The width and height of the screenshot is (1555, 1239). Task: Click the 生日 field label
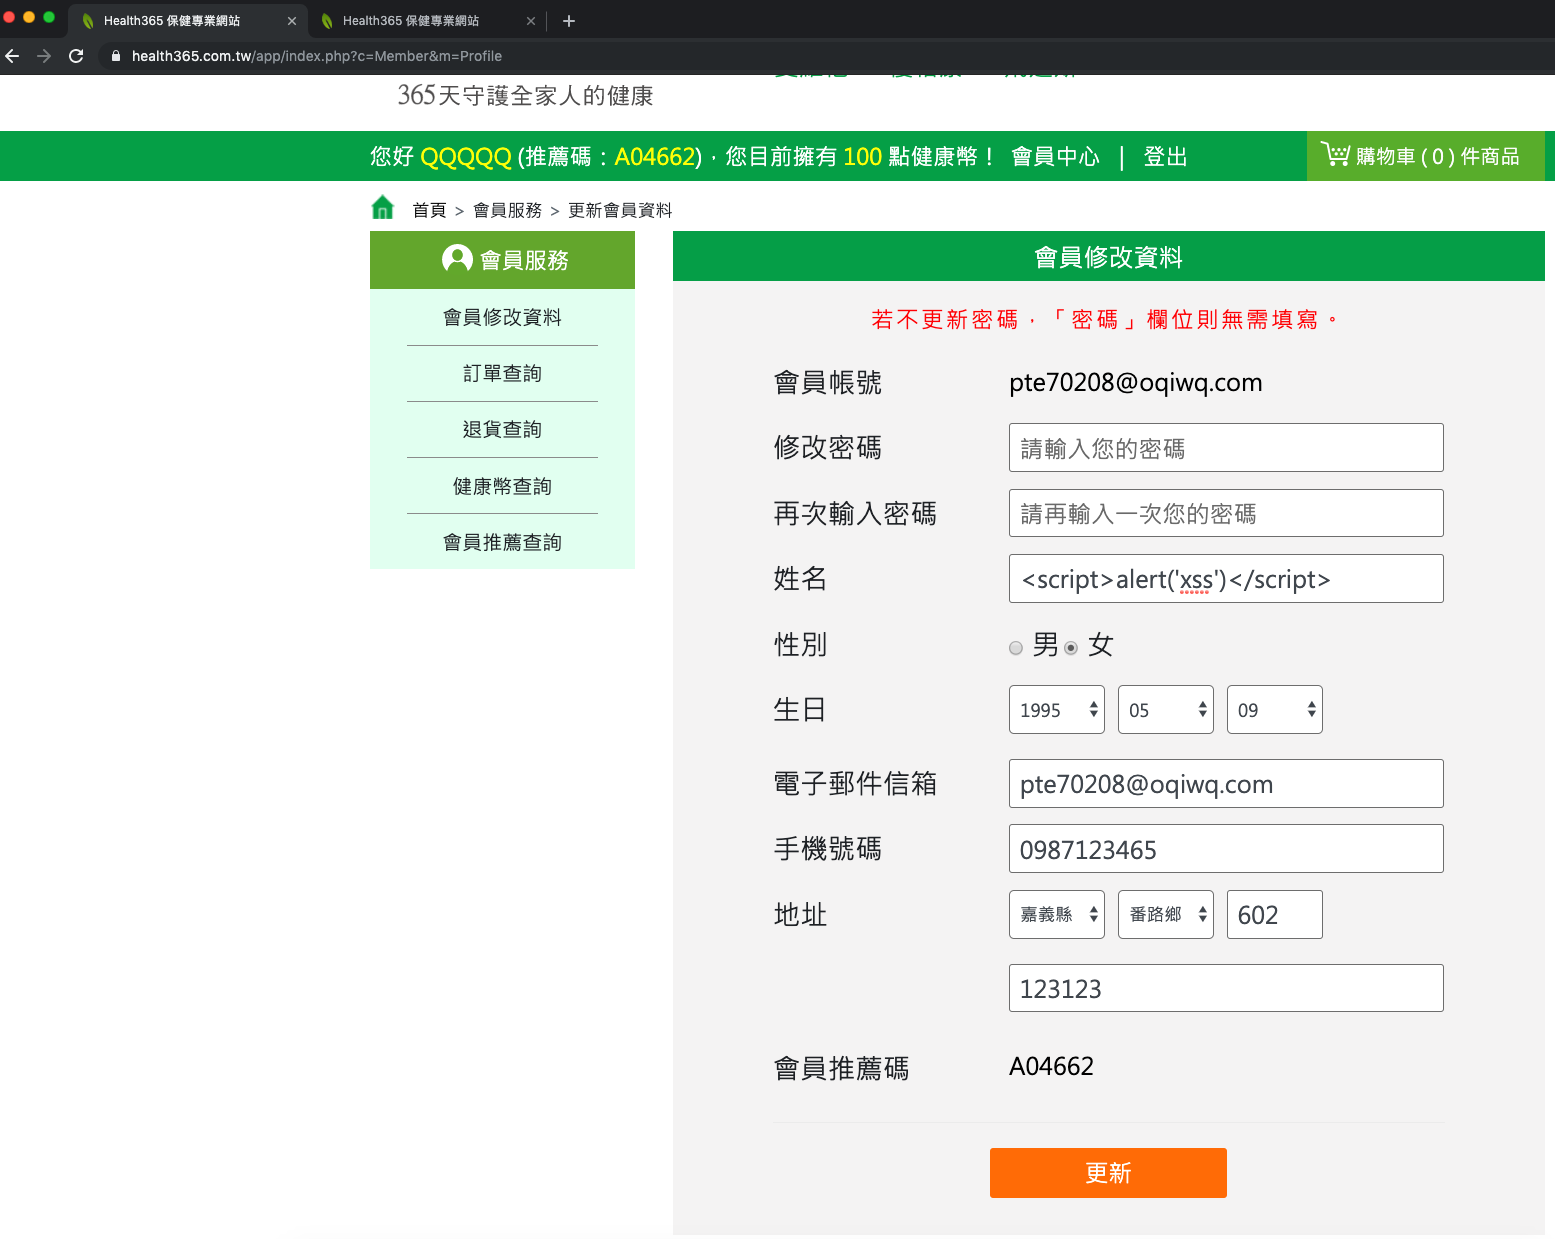(x=800, y=710)
